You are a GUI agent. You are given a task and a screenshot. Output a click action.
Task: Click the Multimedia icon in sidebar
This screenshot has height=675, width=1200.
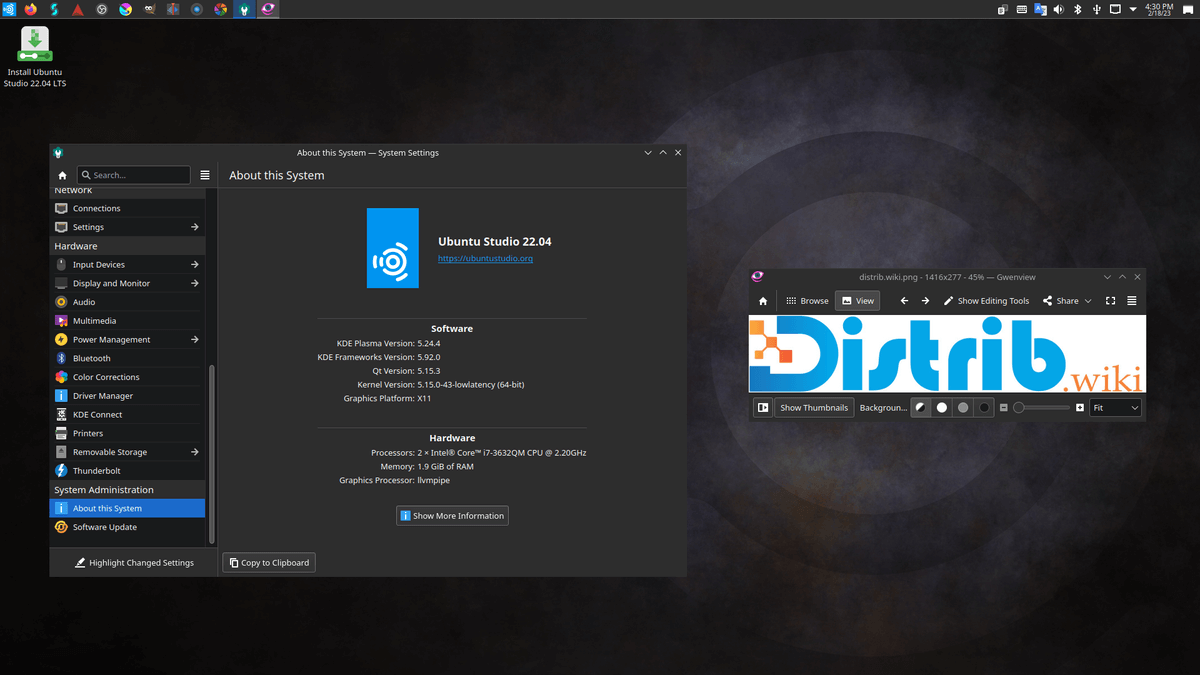(61, 321)
